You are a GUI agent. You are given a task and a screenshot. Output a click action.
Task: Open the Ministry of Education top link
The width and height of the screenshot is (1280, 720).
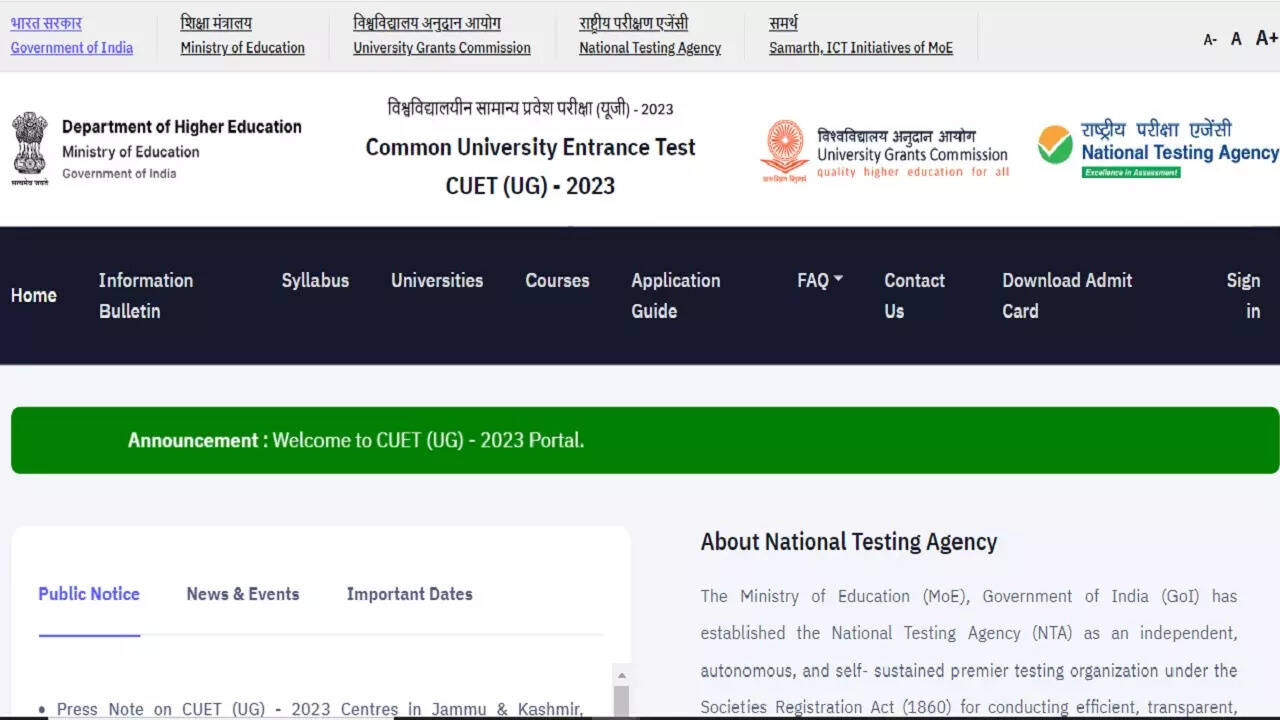[x=242, y=48]
